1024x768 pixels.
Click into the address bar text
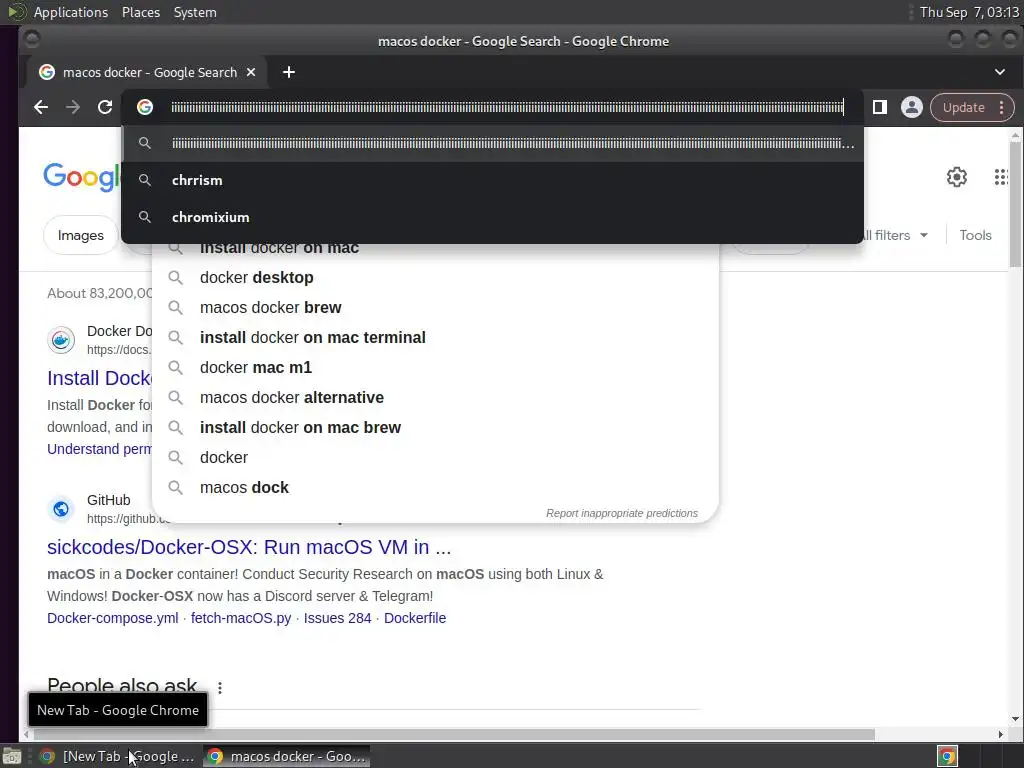pos(507,107)
